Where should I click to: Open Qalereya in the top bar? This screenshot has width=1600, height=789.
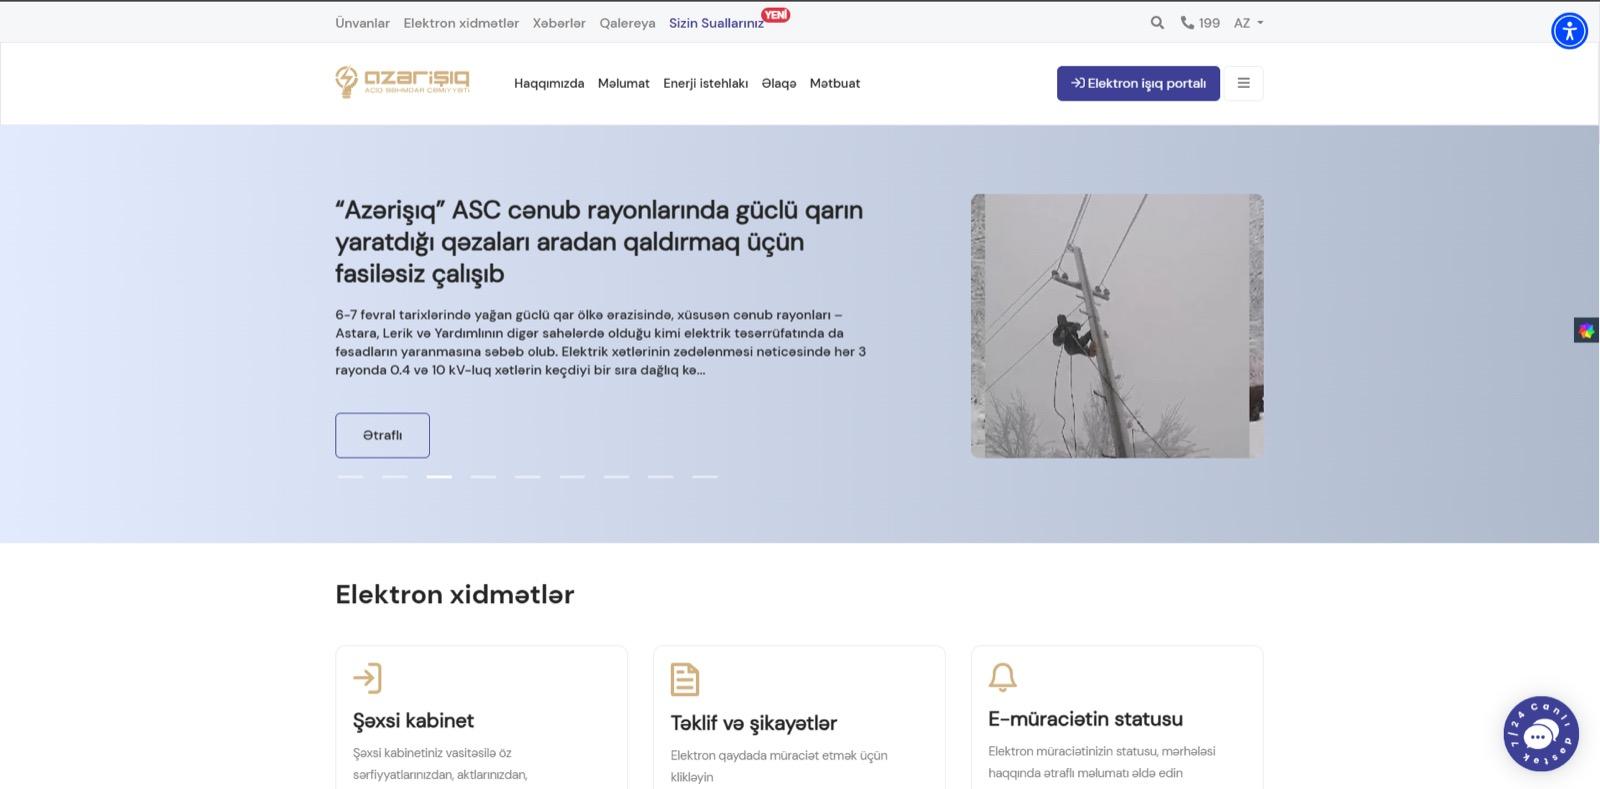tap(627, 23)
